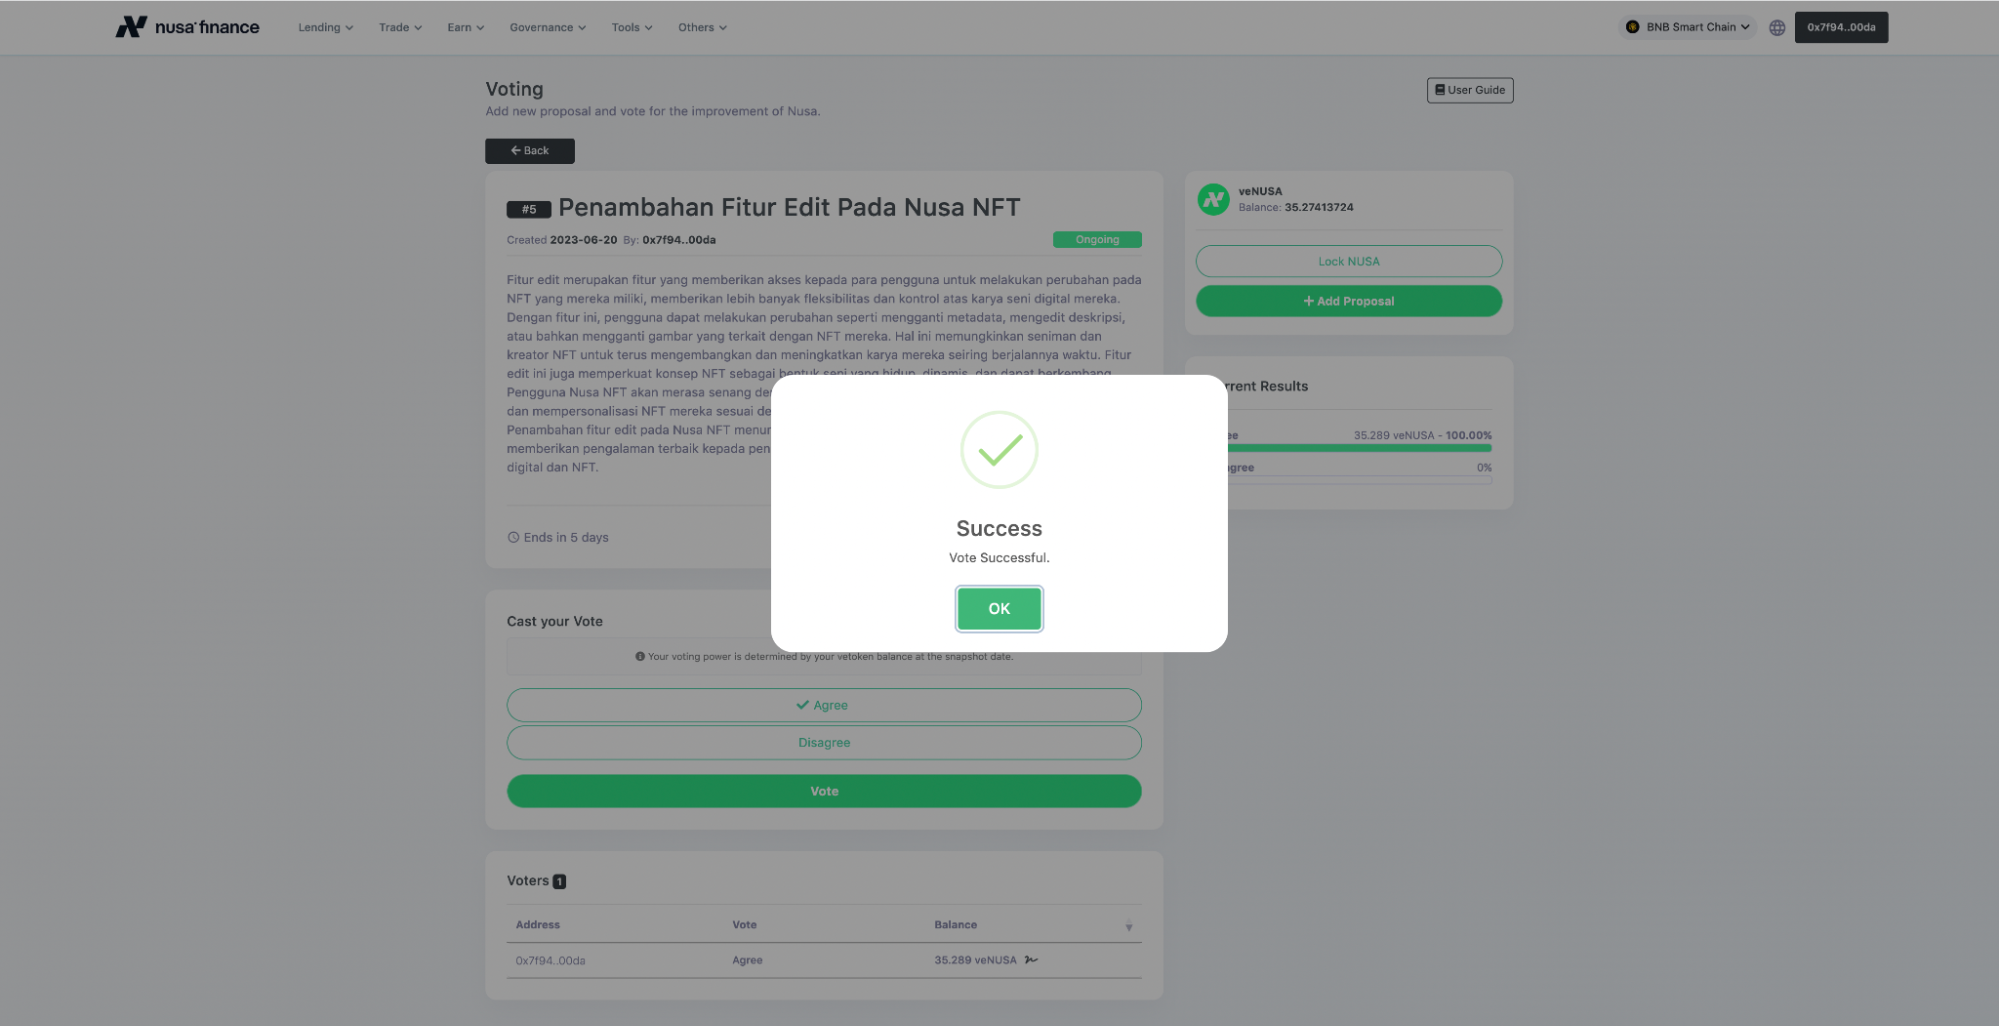The height and width of the screenshot is (1026, 1999).
Task: Expand the Governance dropdown menu
Action: (548, 27)
